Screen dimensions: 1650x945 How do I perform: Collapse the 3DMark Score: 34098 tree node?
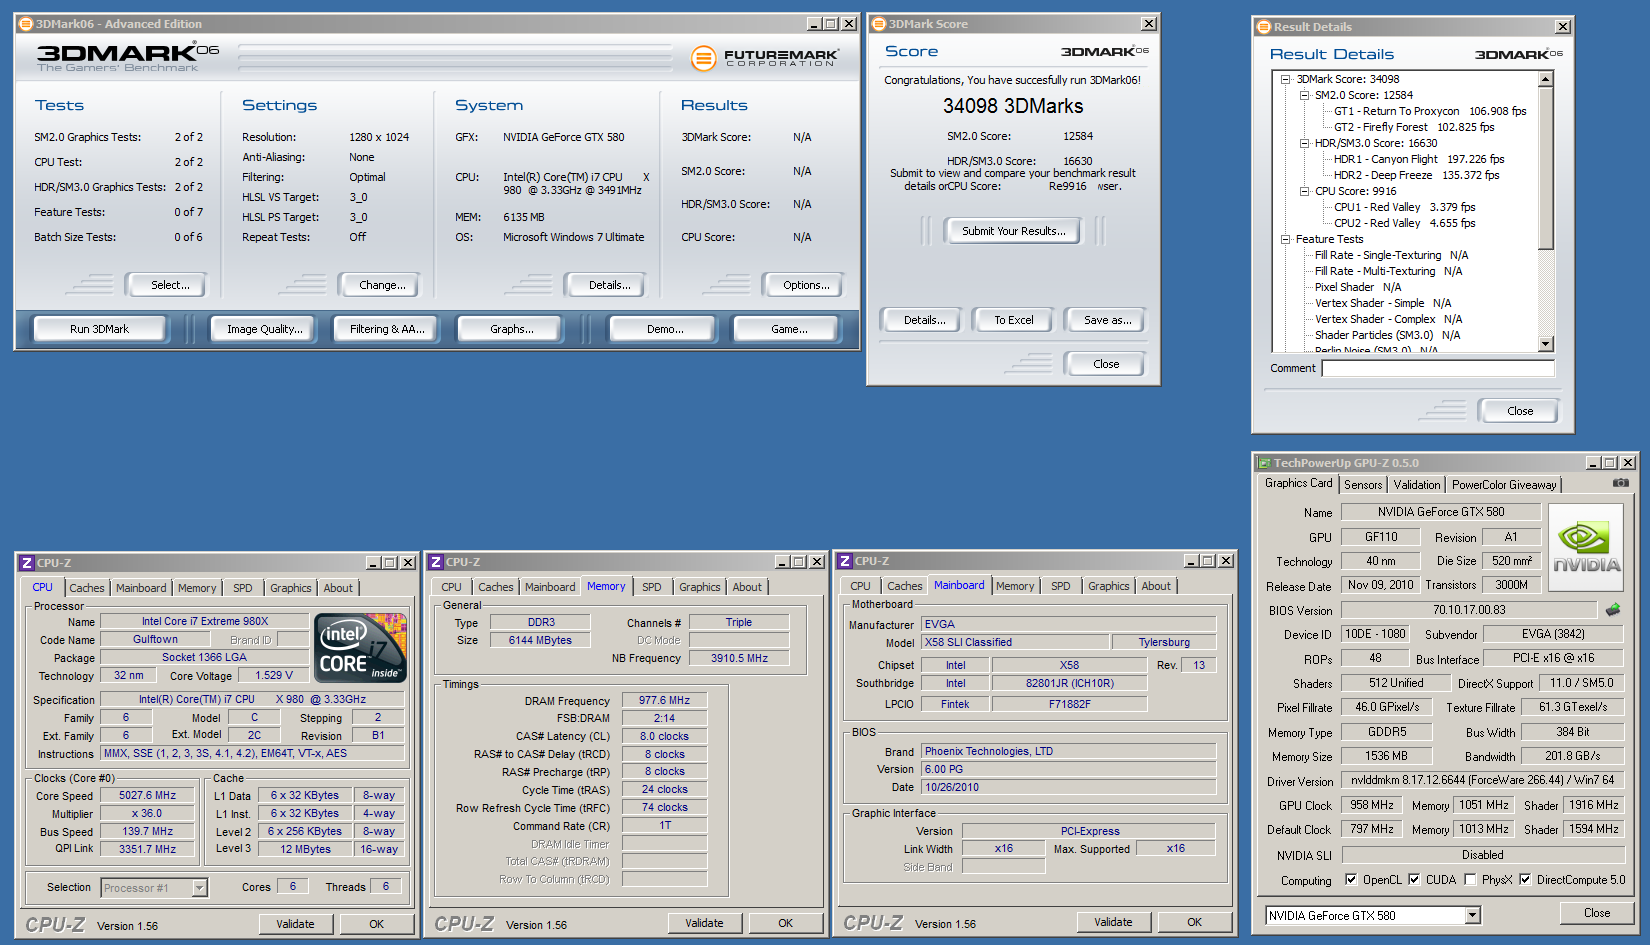click(1286, 79)
